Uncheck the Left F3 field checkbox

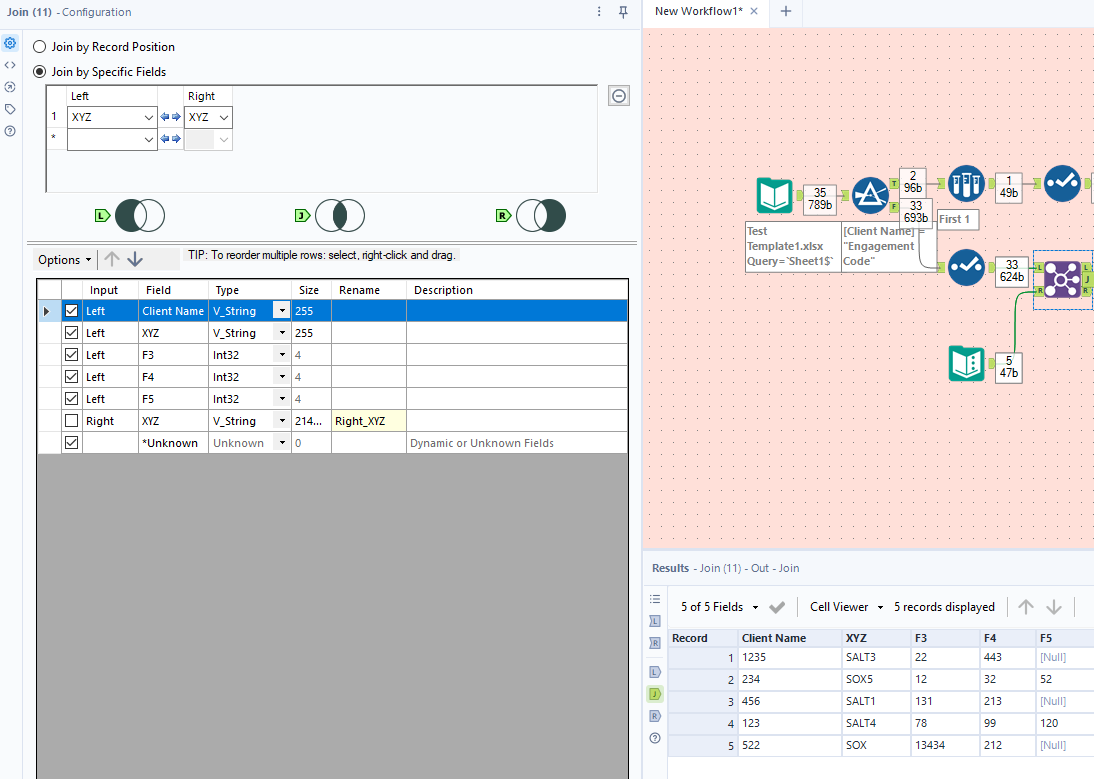tap(71, 355)
